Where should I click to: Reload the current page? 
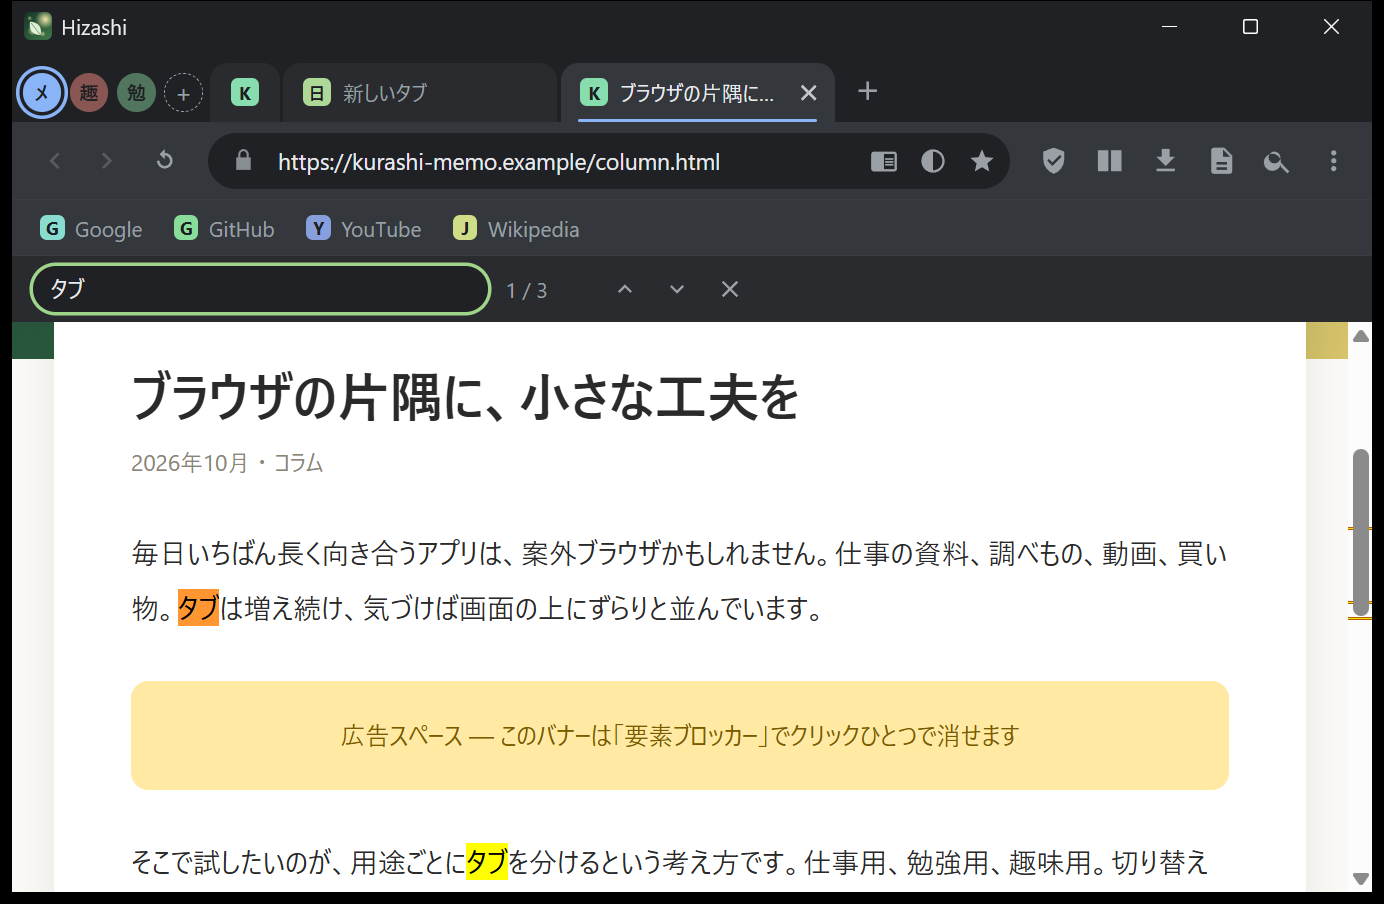[165, 161]
